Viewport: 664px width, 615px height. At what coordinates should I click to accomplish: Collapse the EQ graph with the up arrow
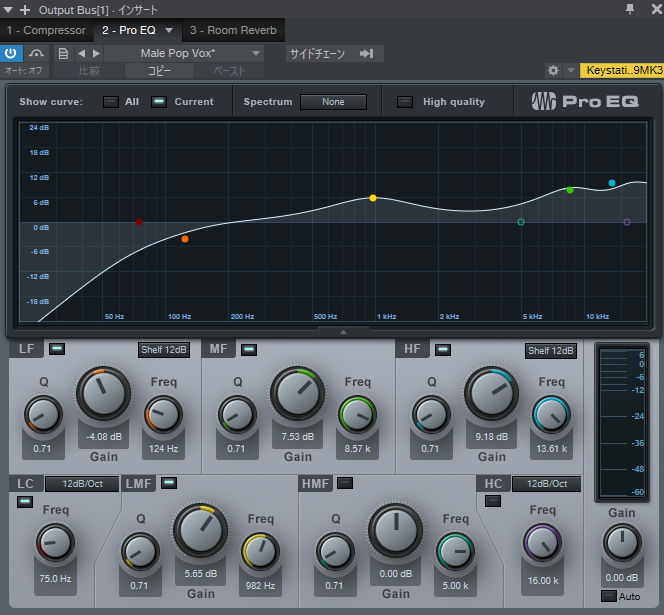point(343,332)
